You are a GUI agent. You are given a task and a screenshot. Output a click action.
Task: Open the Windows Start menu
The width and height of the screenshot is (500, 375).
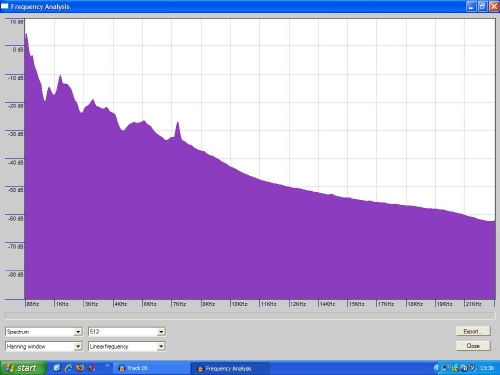[x=23, y=368]
